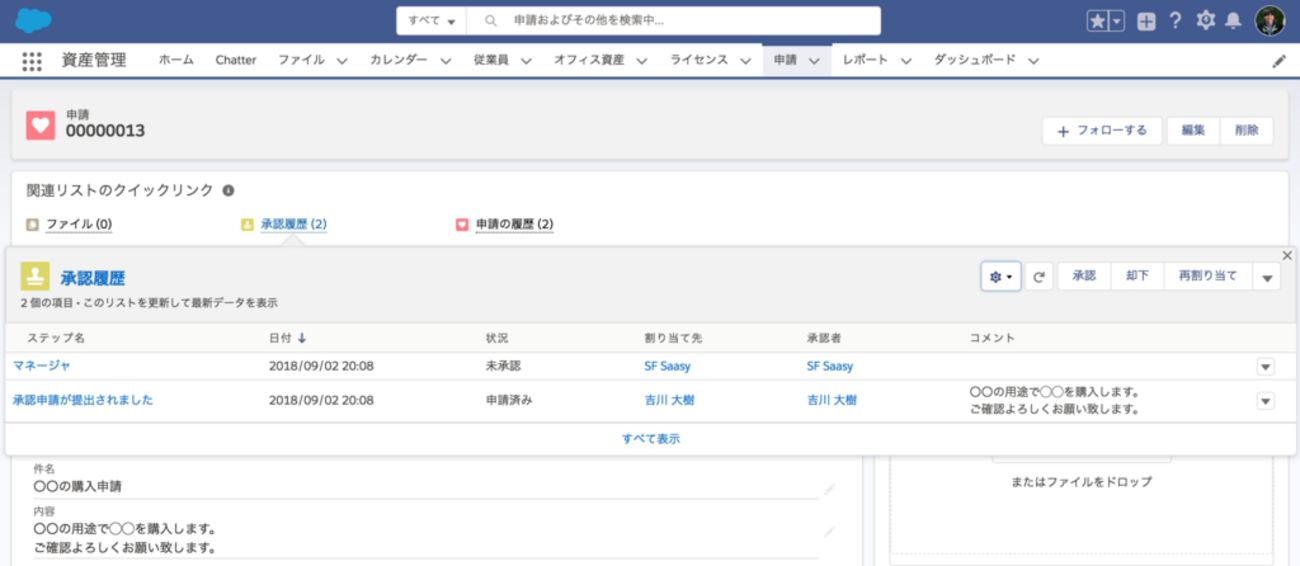Expand the カレンダー tab chevron
Screen dimensions: 1300x566
(x=445, y=61)
